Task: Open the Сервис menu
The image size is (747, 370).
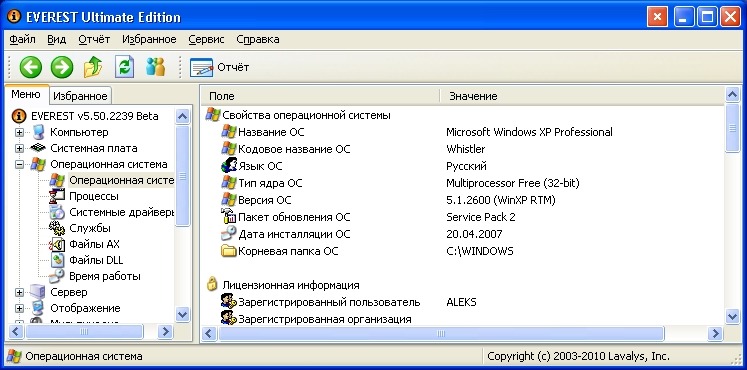Action: [206, 40]
